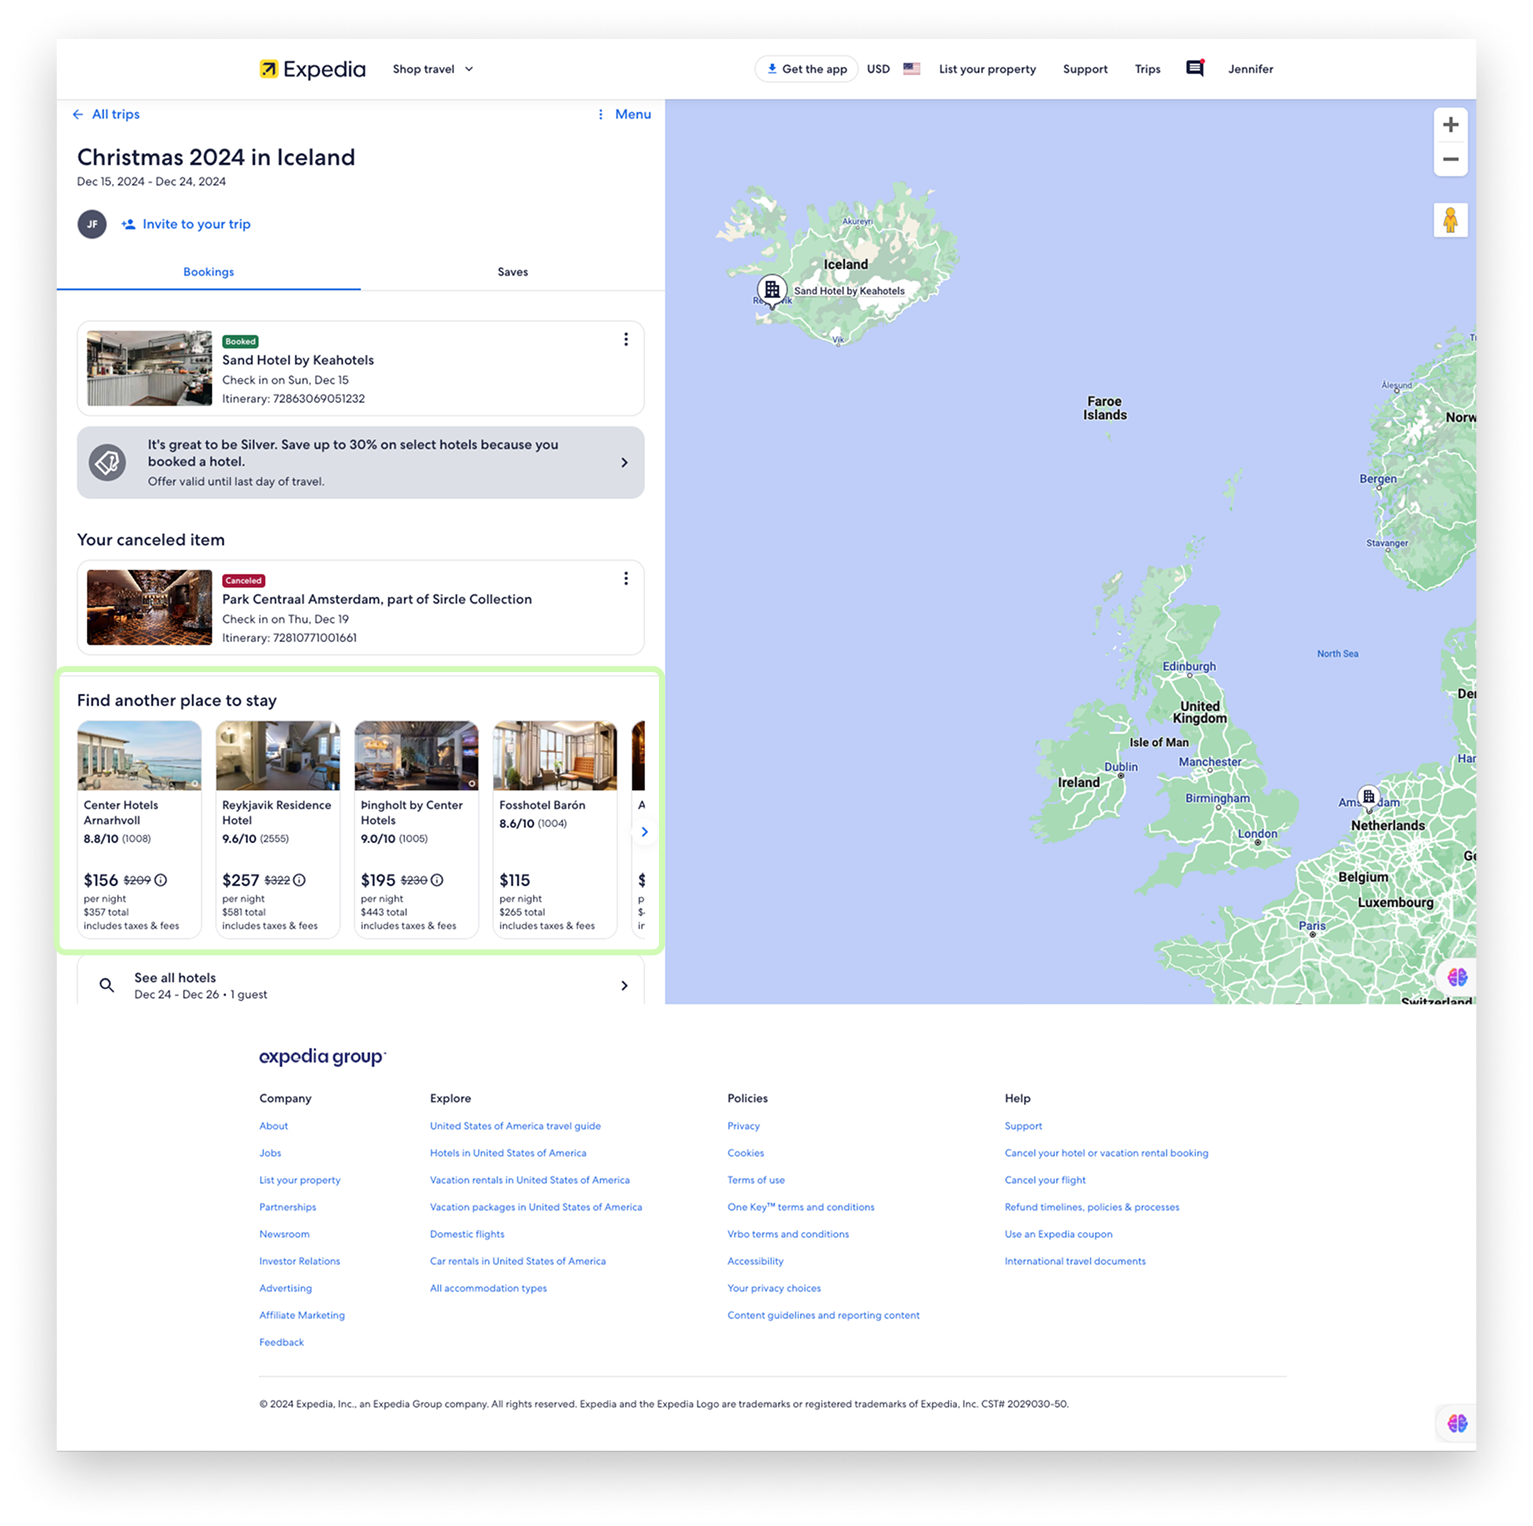Open the Newsroom footer link
Screen dimensions: 1533x1526
tap(284, 1234)
